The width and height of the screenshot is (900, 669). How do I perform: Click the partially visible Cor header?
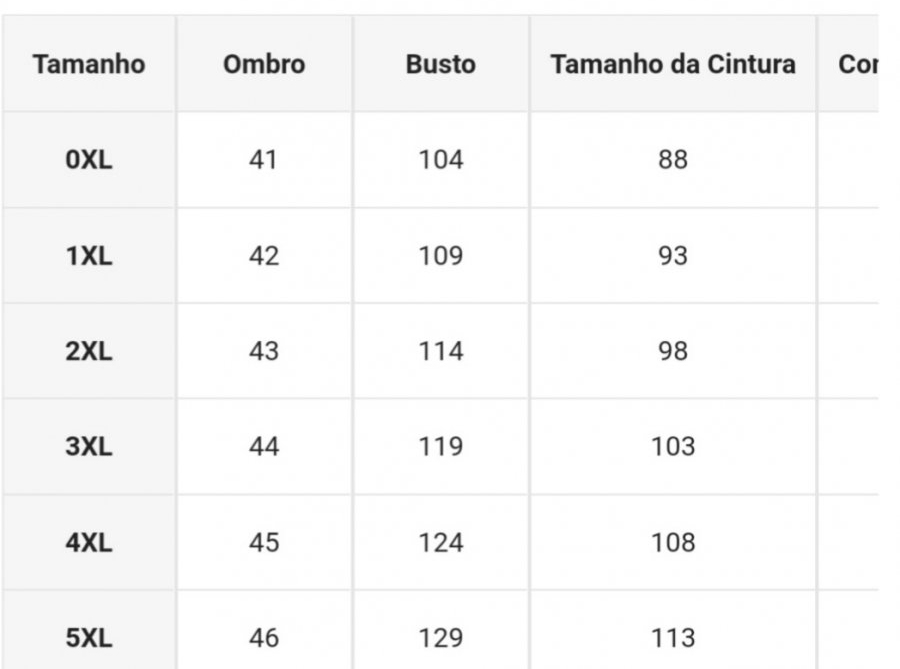(858, 64)
